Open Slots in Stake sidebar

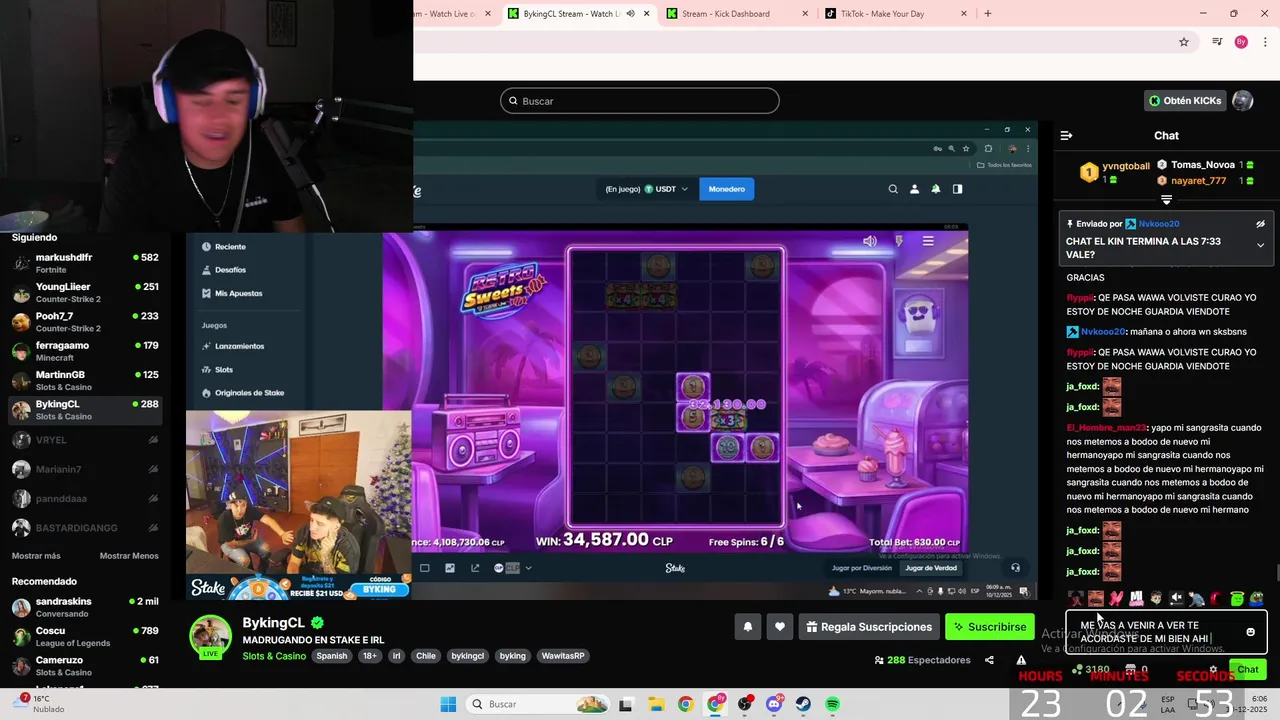pyautogui.click(x=222, y=370)
